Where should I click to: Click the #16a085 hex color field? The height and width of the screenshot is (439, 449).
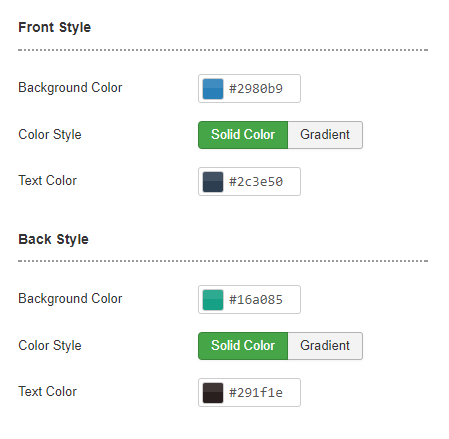click(249, 300)
